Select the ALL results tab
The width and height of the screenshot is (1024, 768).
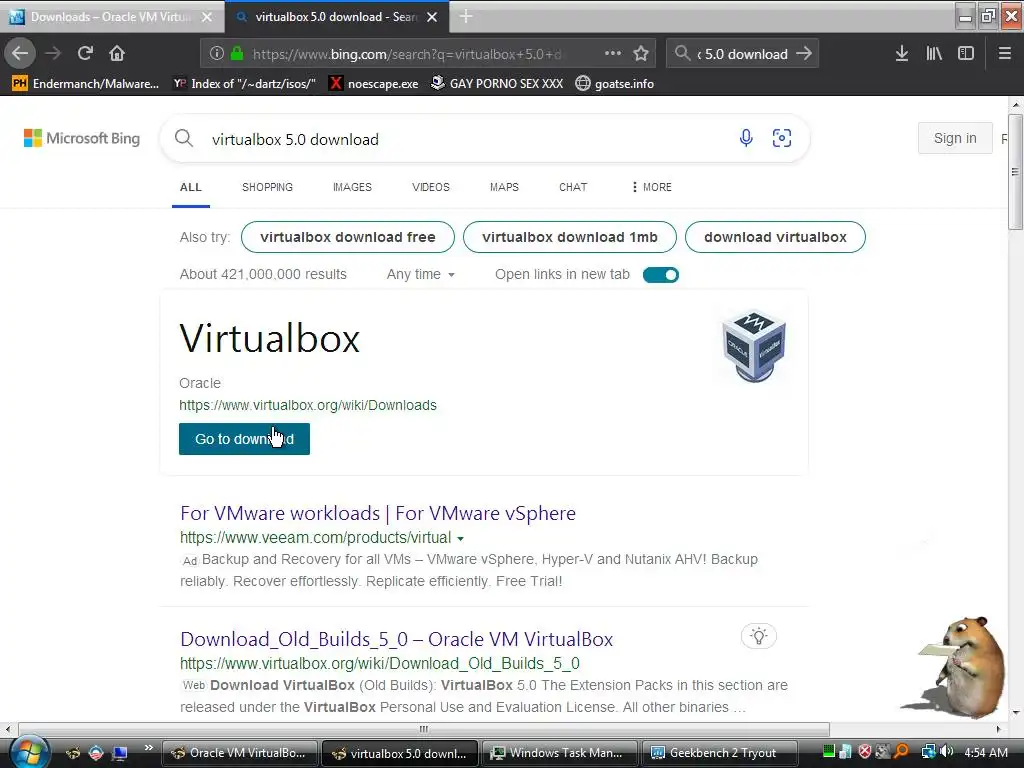(191, 187)
